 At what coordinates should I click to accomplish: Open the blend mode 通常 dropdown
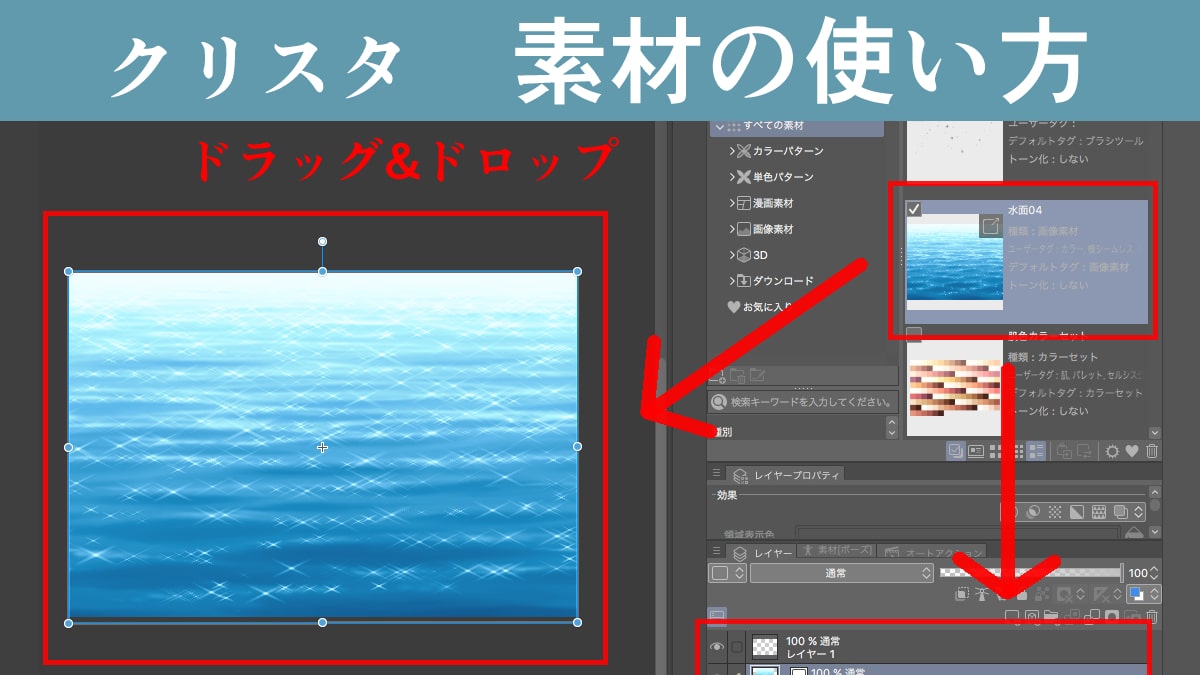[x=842, y=573]
